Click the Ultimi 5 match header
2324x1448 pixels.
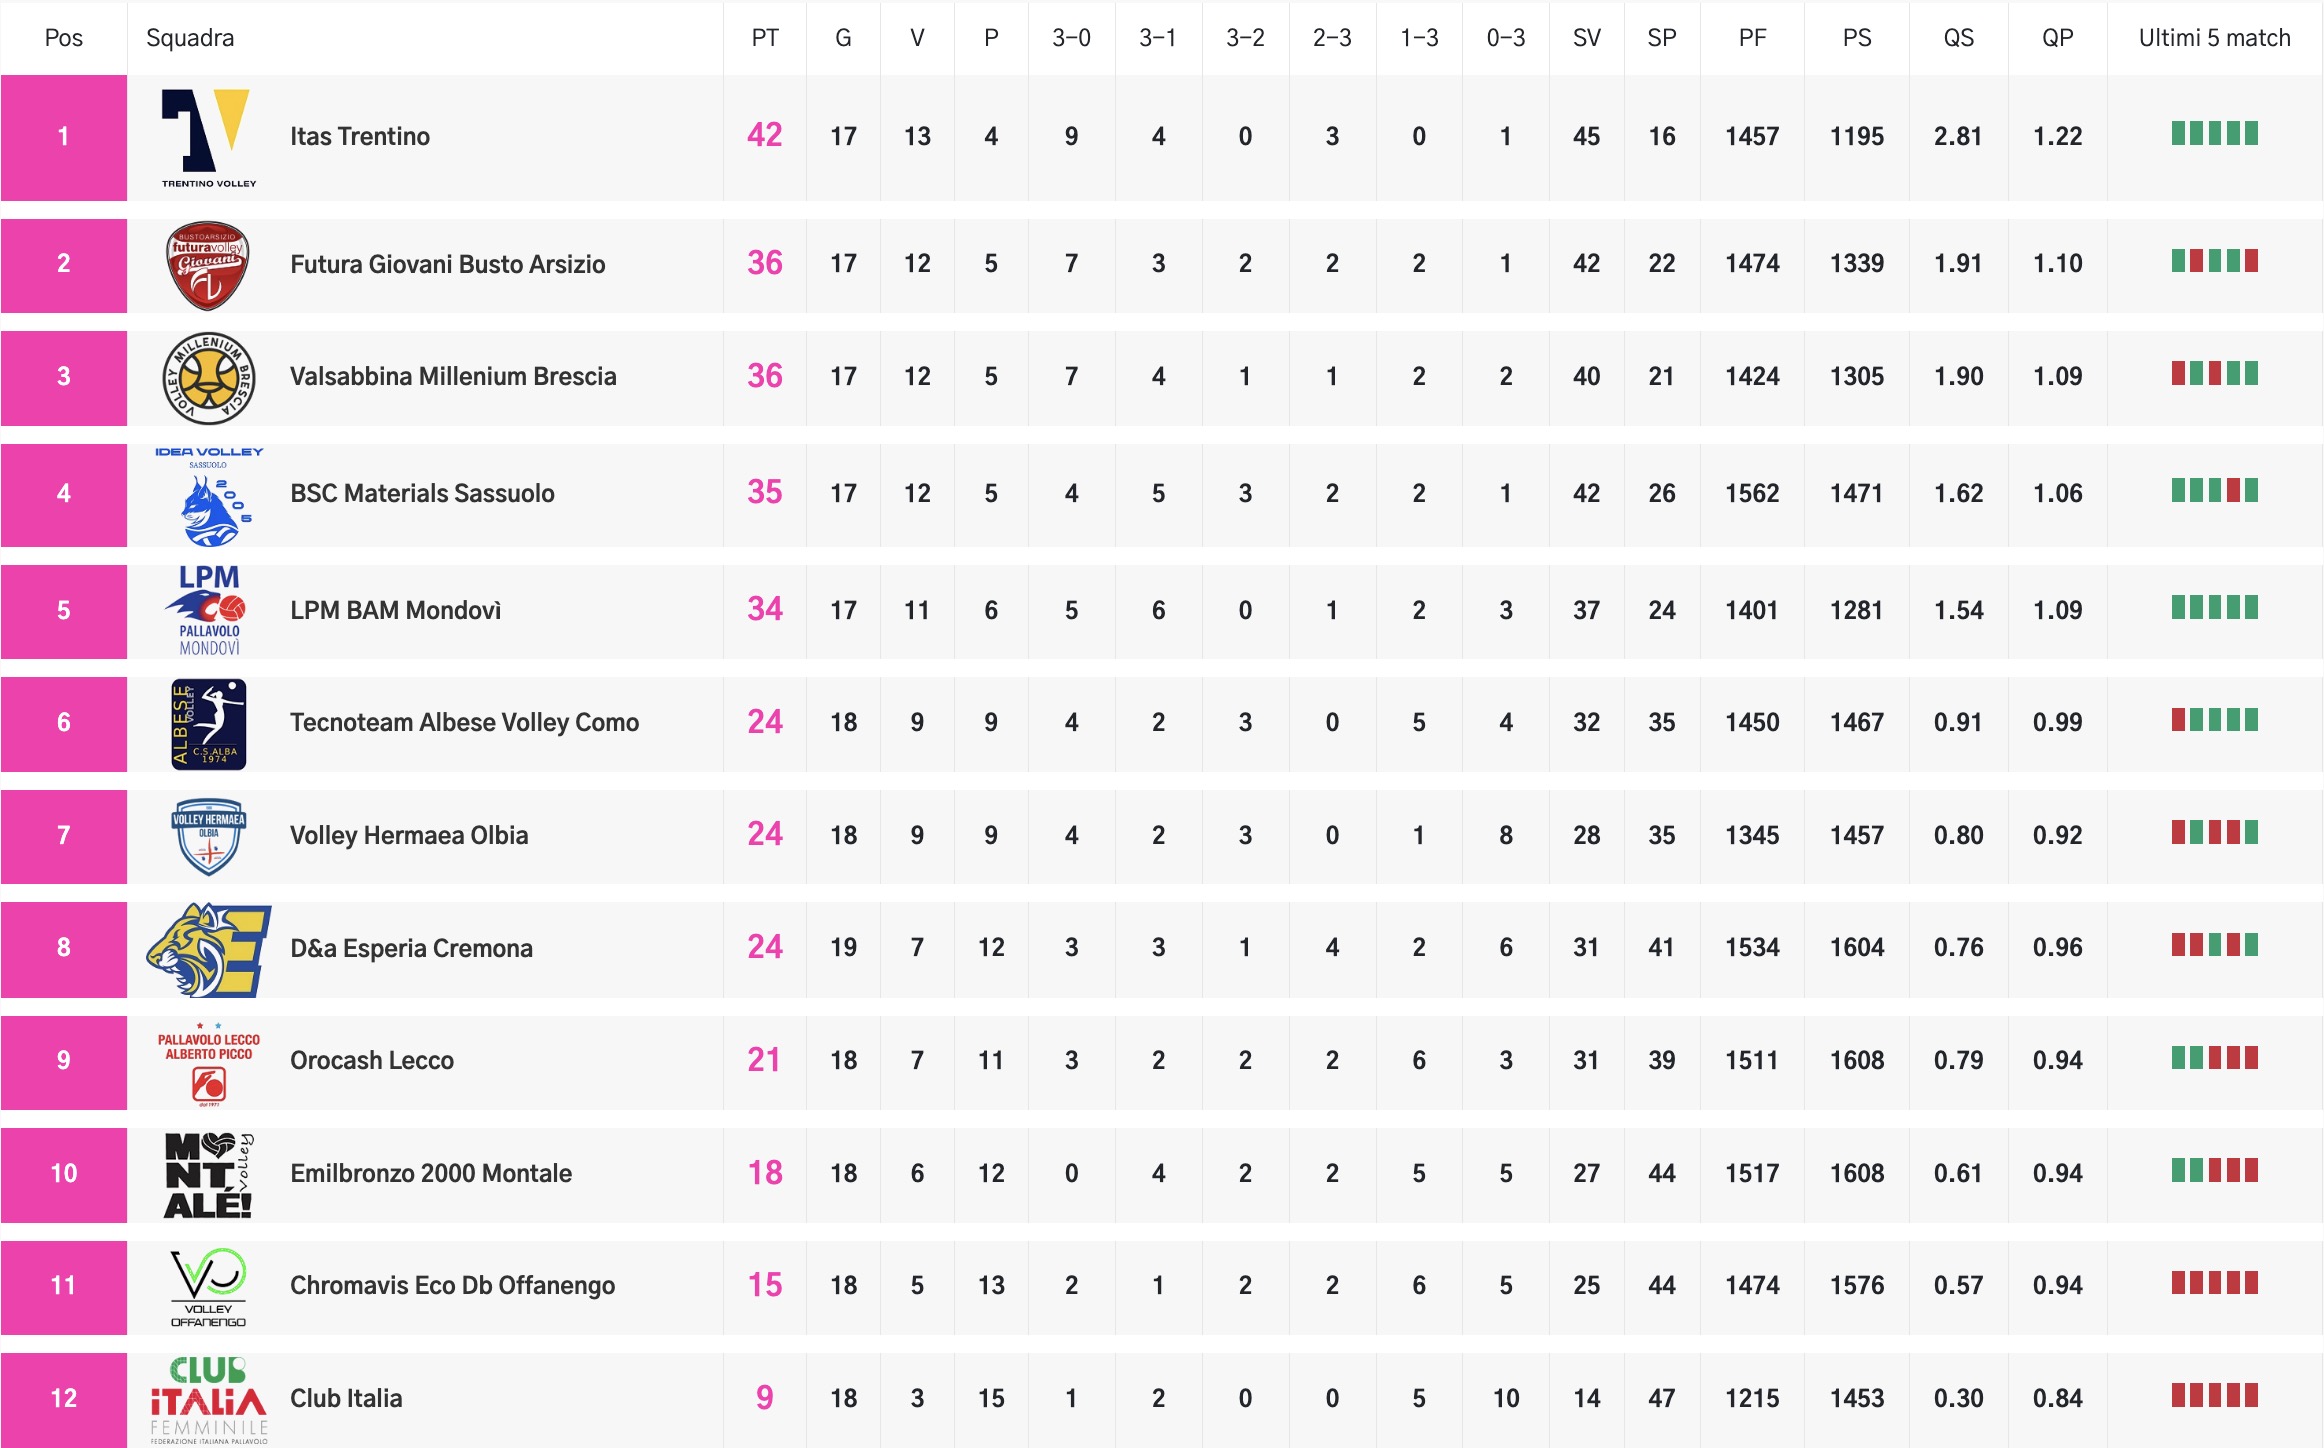[x=2214, y=38]
